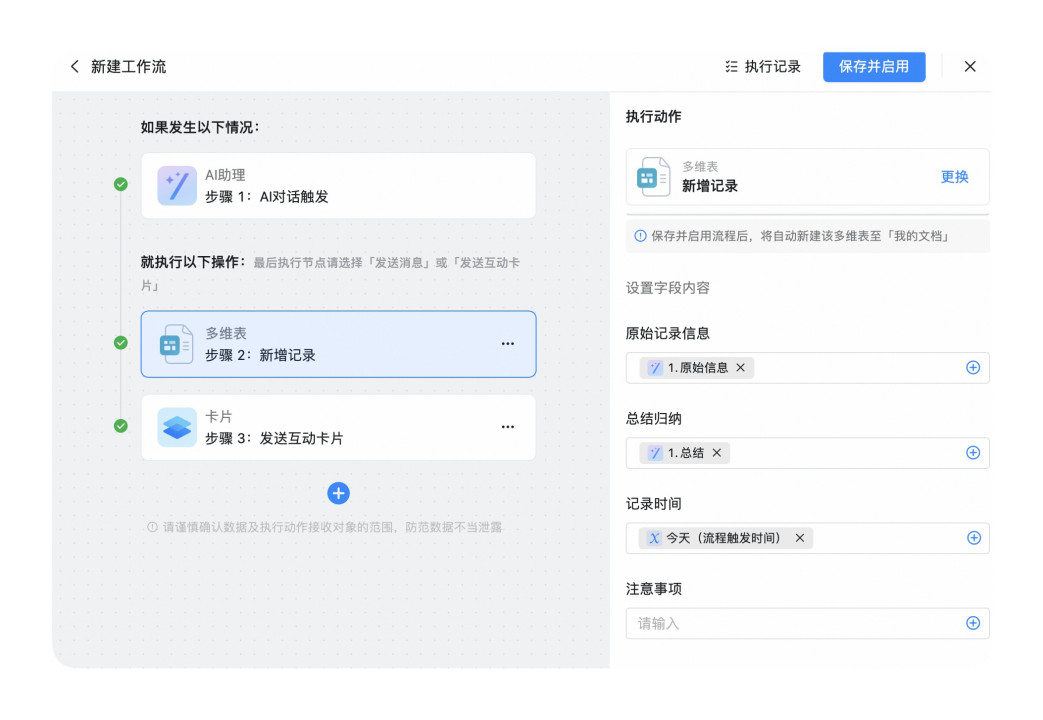This screenshot has width=1043, height=720.
Task: Add a variable to 注意事项 field
Action: coord(972,624)
